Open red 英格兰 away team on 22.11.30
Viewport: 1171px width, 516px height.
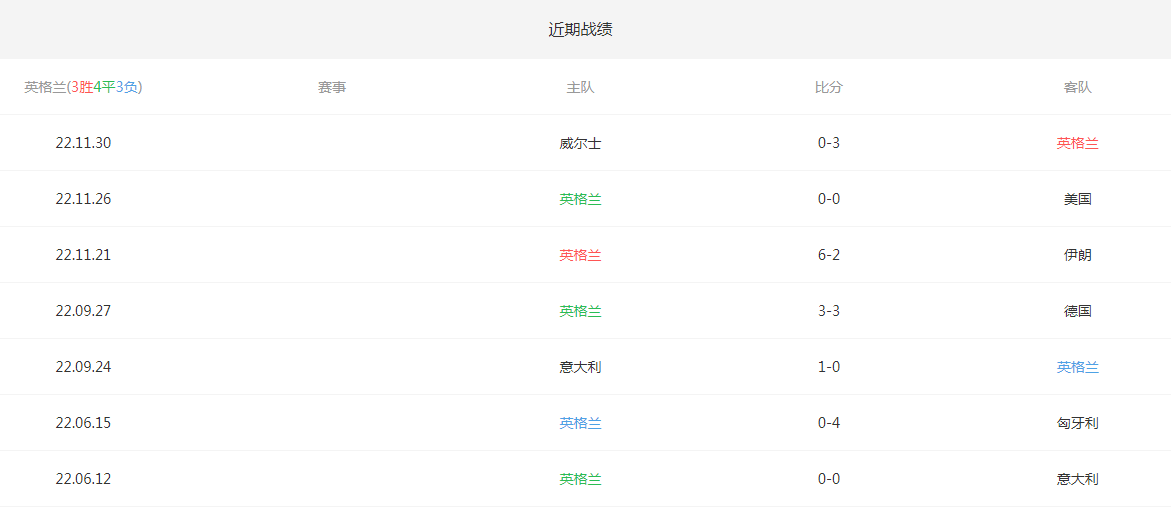[x=1078, y=143]
